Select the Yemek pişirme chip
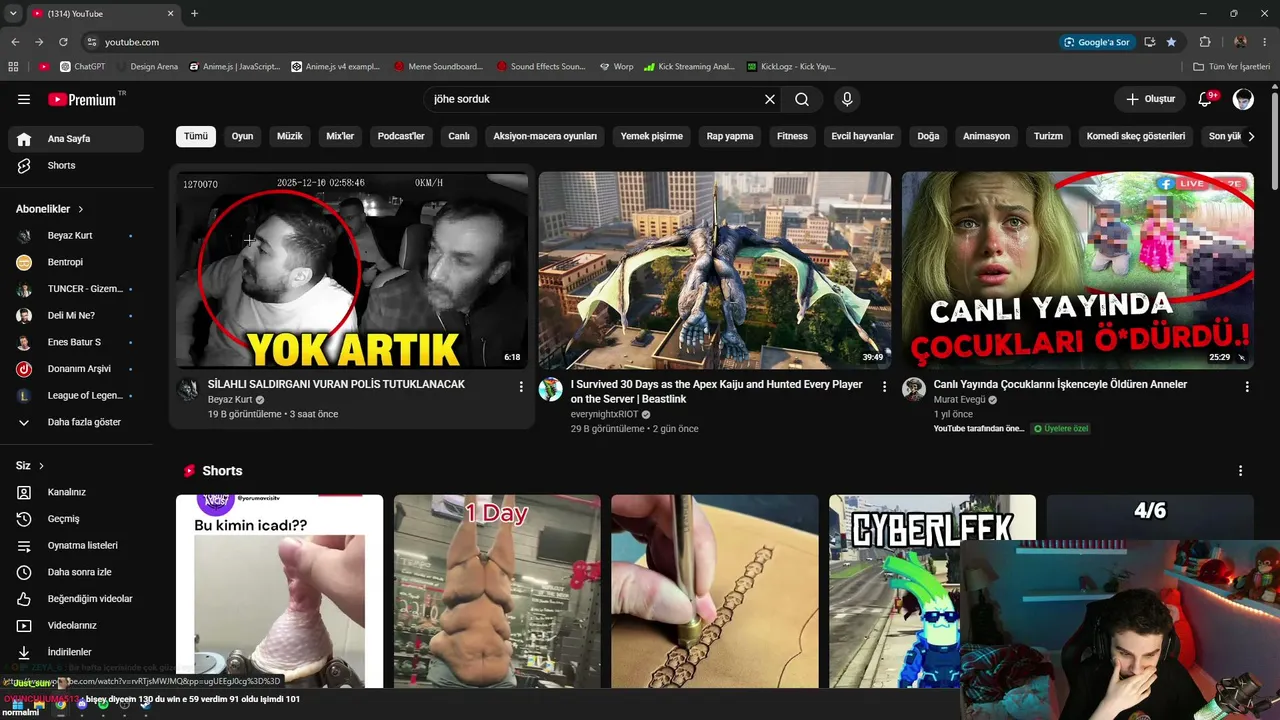 pyautogui.click(x=652, y=136)
